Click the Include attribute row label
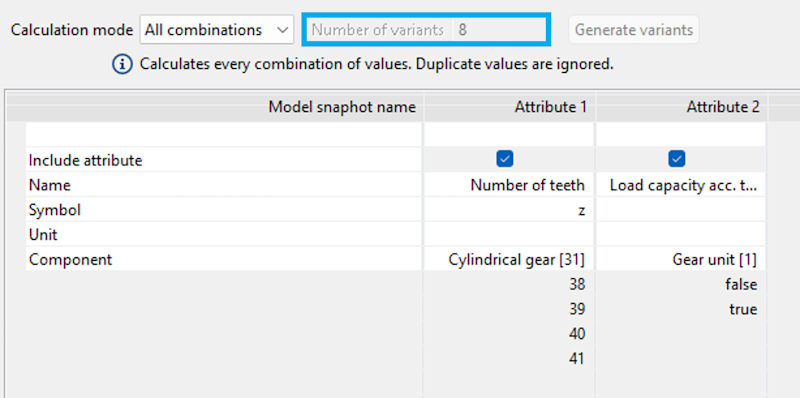 (85, 160)
